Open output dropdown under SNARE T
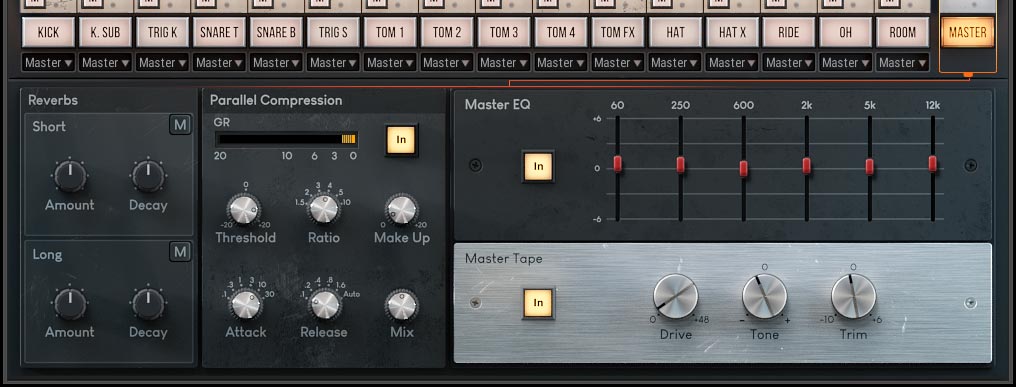The image size is (1016, 387). tap(219, 63)
